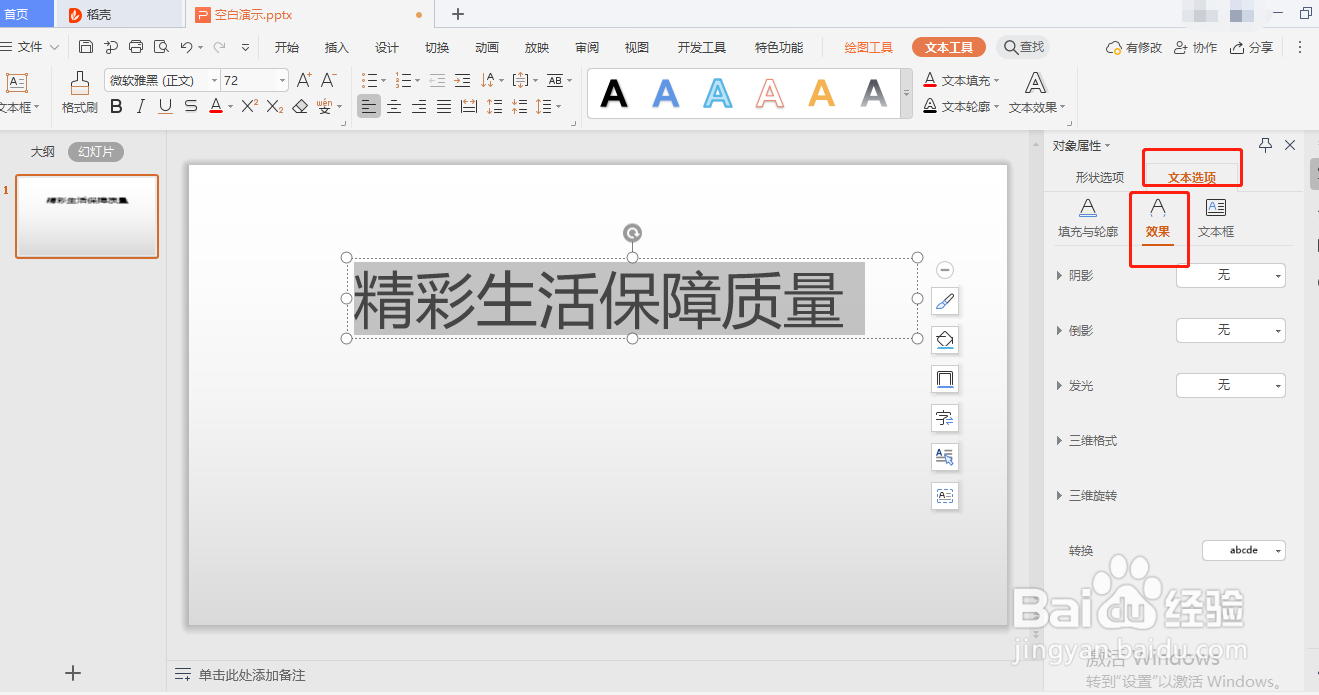Image resolution: width=1319 pixels, height=695 pixels.
Task: Choose light-blue outline WordArt style
Action: (718, 94)
